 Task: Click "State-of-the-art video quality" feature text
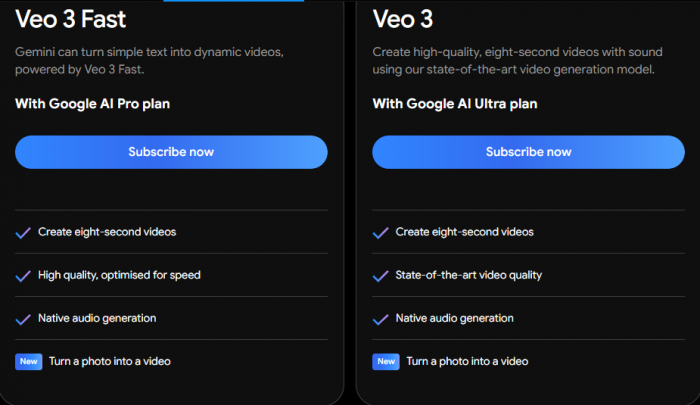pos(469,275)
